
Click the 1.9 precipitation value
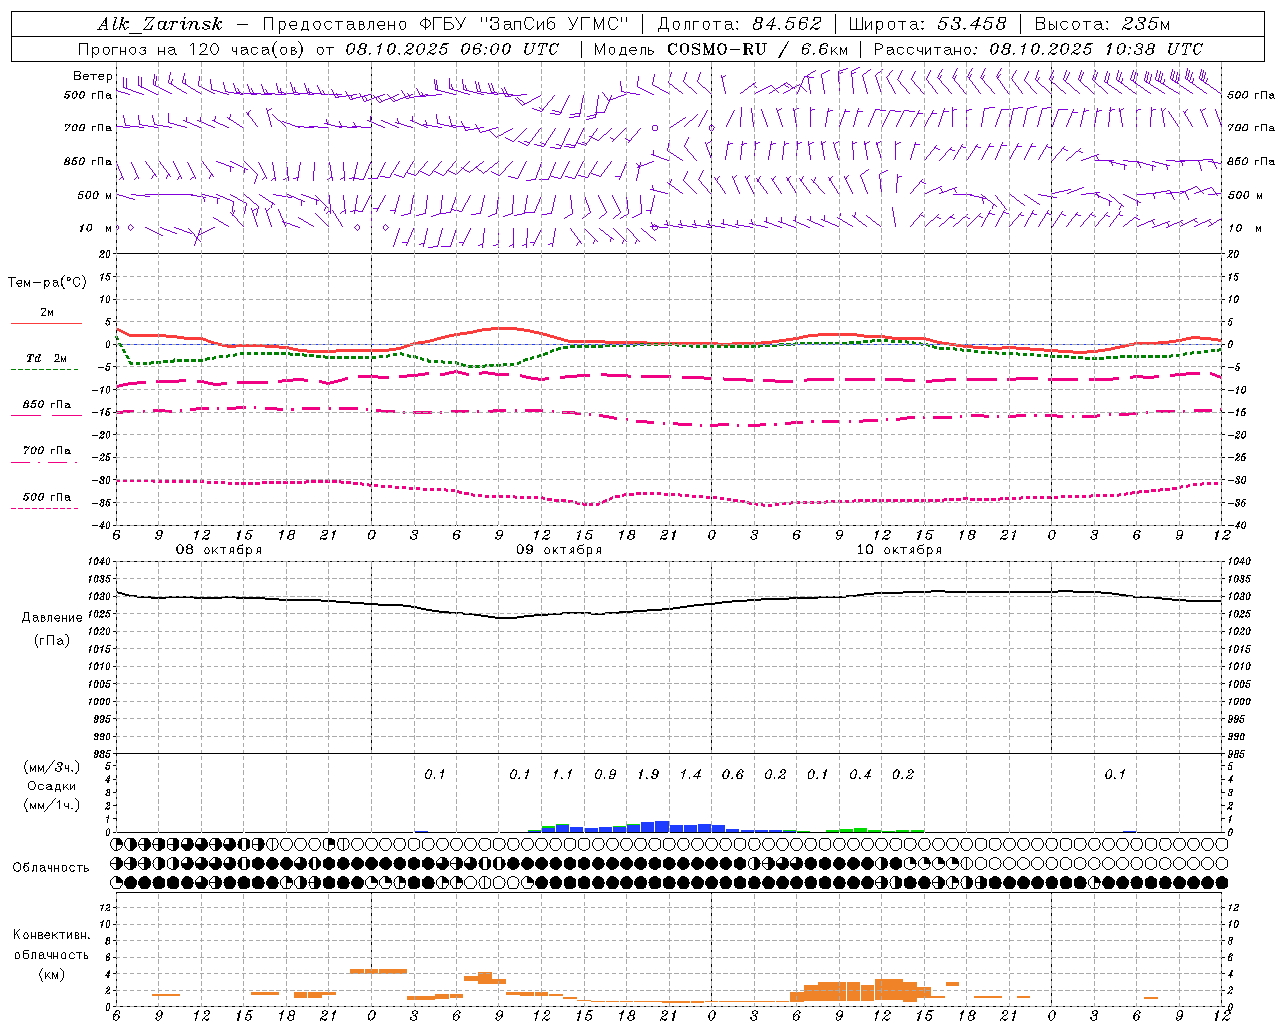(x=648, y=774)
